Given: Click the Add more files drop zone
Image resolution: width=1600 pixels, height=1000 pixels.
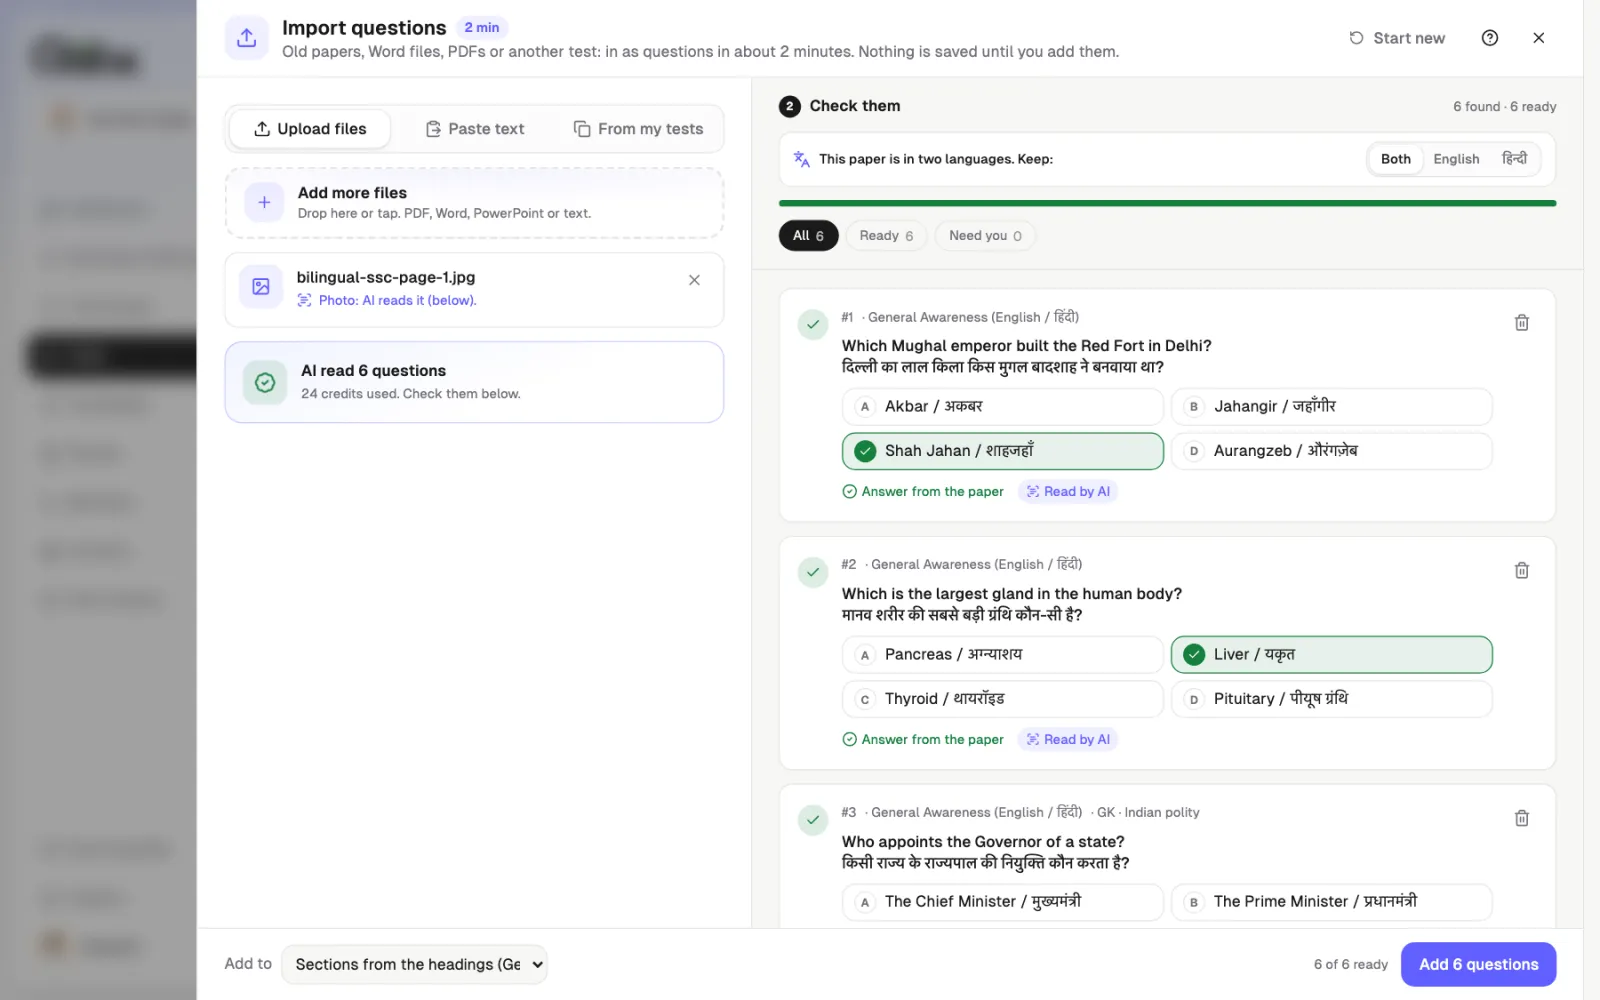Looking at the screenshot, I should tap(474, 202).
